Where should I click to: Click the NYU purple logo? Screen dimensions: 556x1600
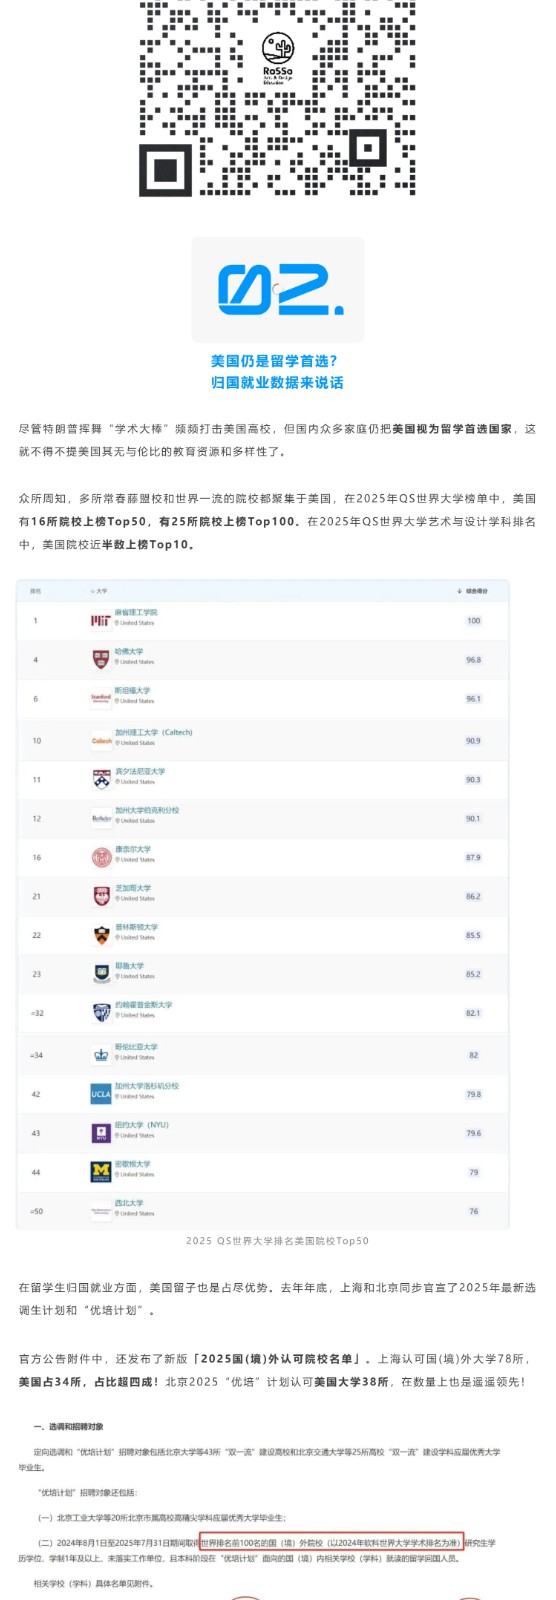coord(101,1133)
